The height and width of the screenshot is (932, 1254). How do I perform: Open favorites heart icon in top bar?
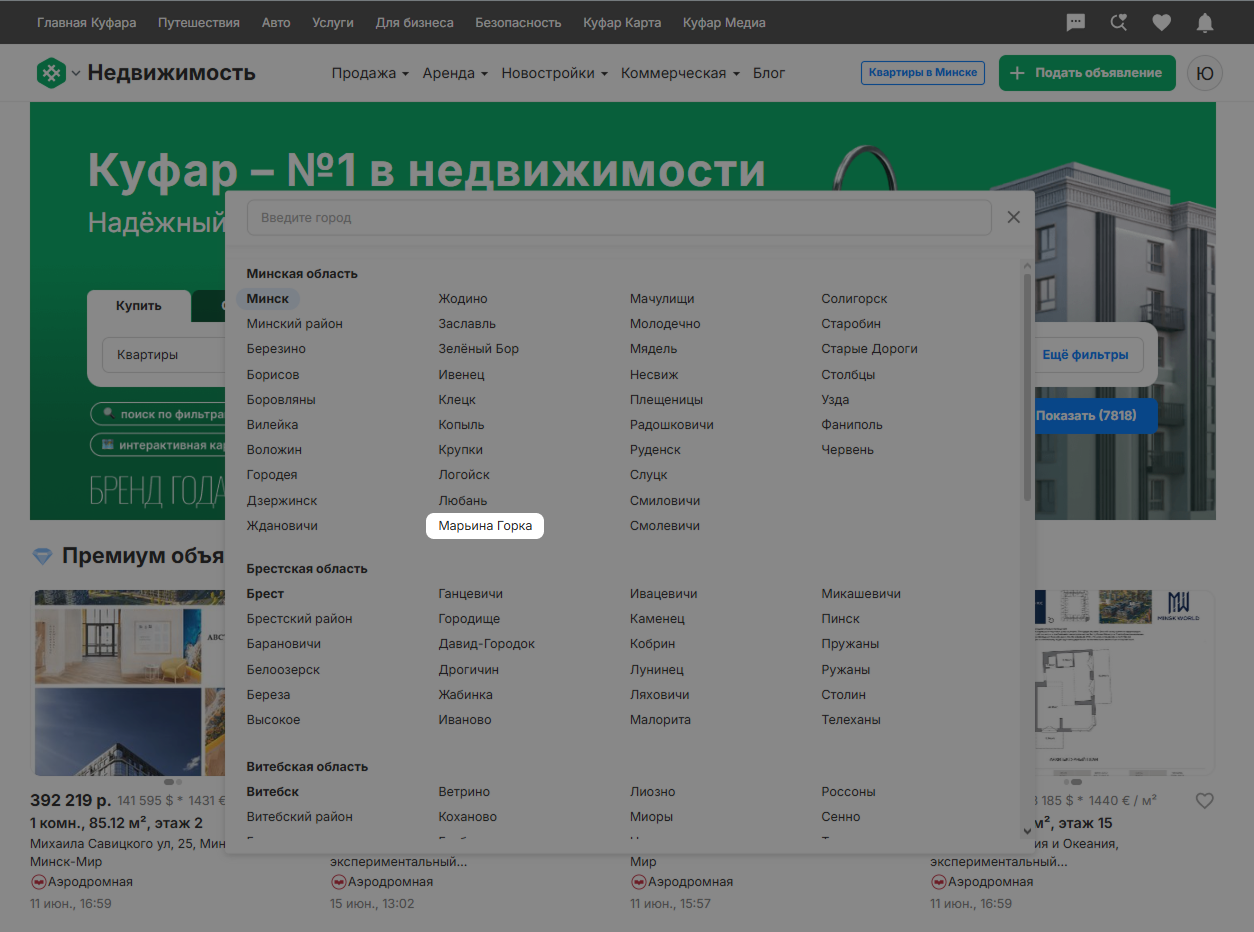tap(1161, 22)
